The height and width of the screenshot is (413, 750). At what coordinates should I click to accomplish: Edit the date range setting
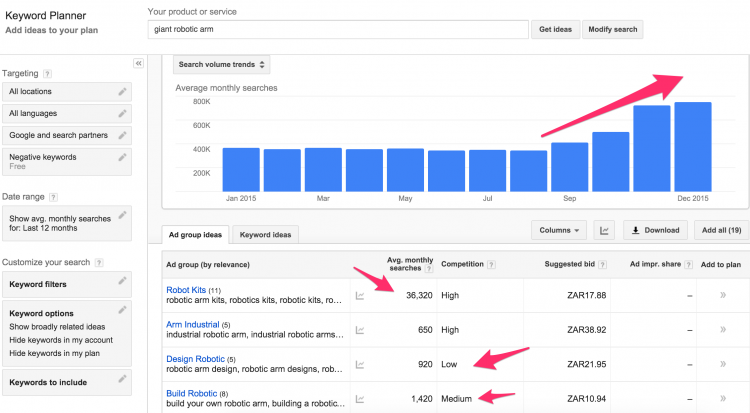pyautogui.click(x=122, y=214)
